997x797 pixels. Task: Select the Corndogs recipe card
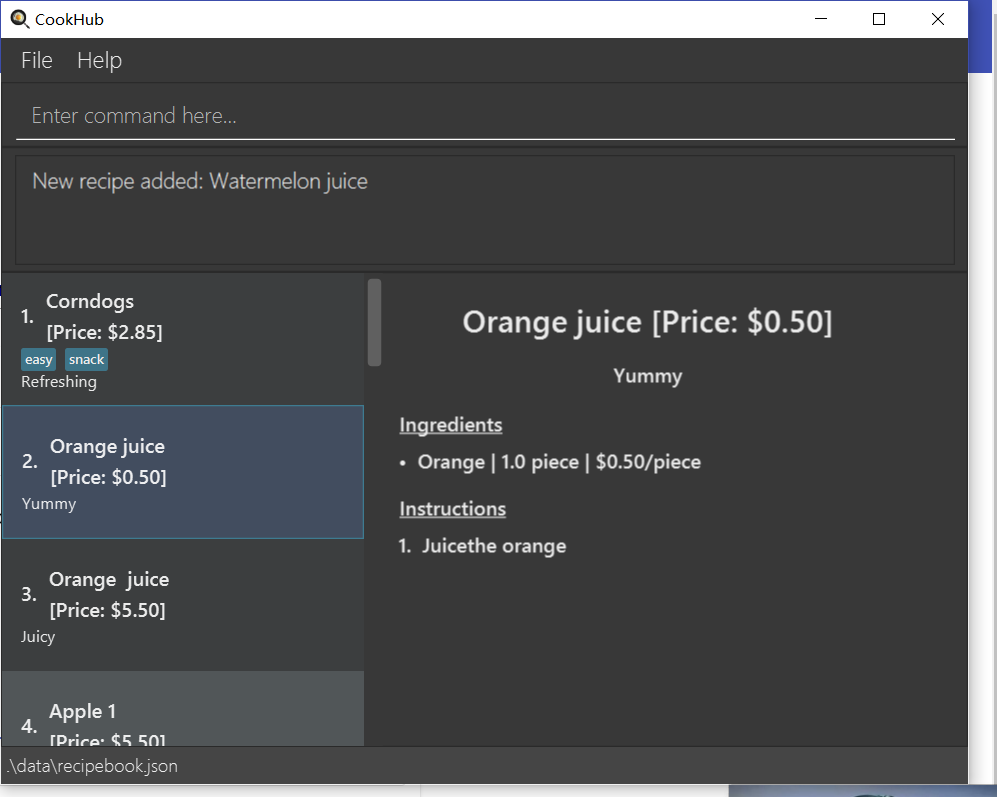click(183, 339)
